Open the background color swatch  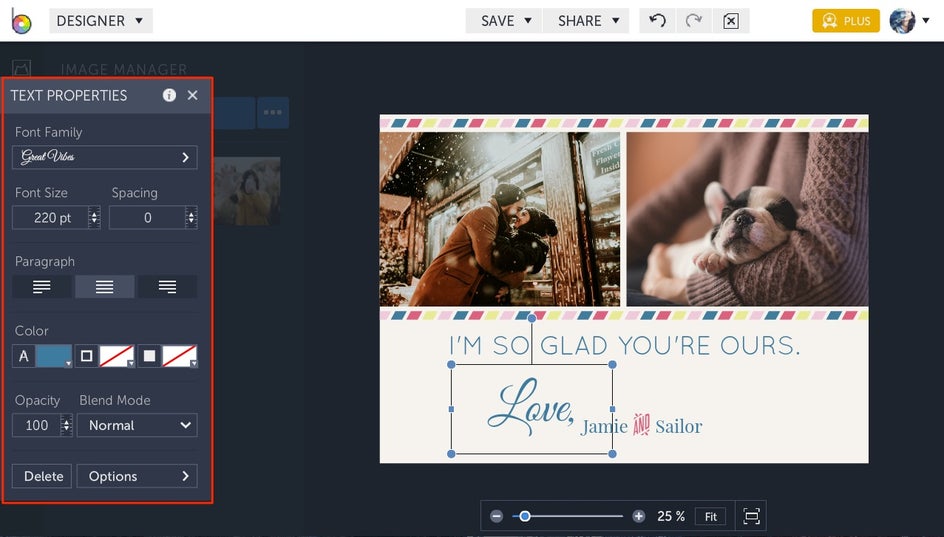[179, 356]
